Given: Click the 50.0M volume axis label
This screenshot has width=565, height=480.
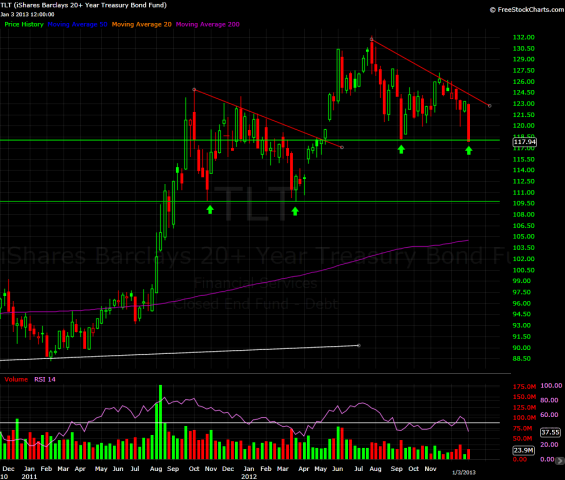Looking at the screenshot, I should (x=522, y=439).
